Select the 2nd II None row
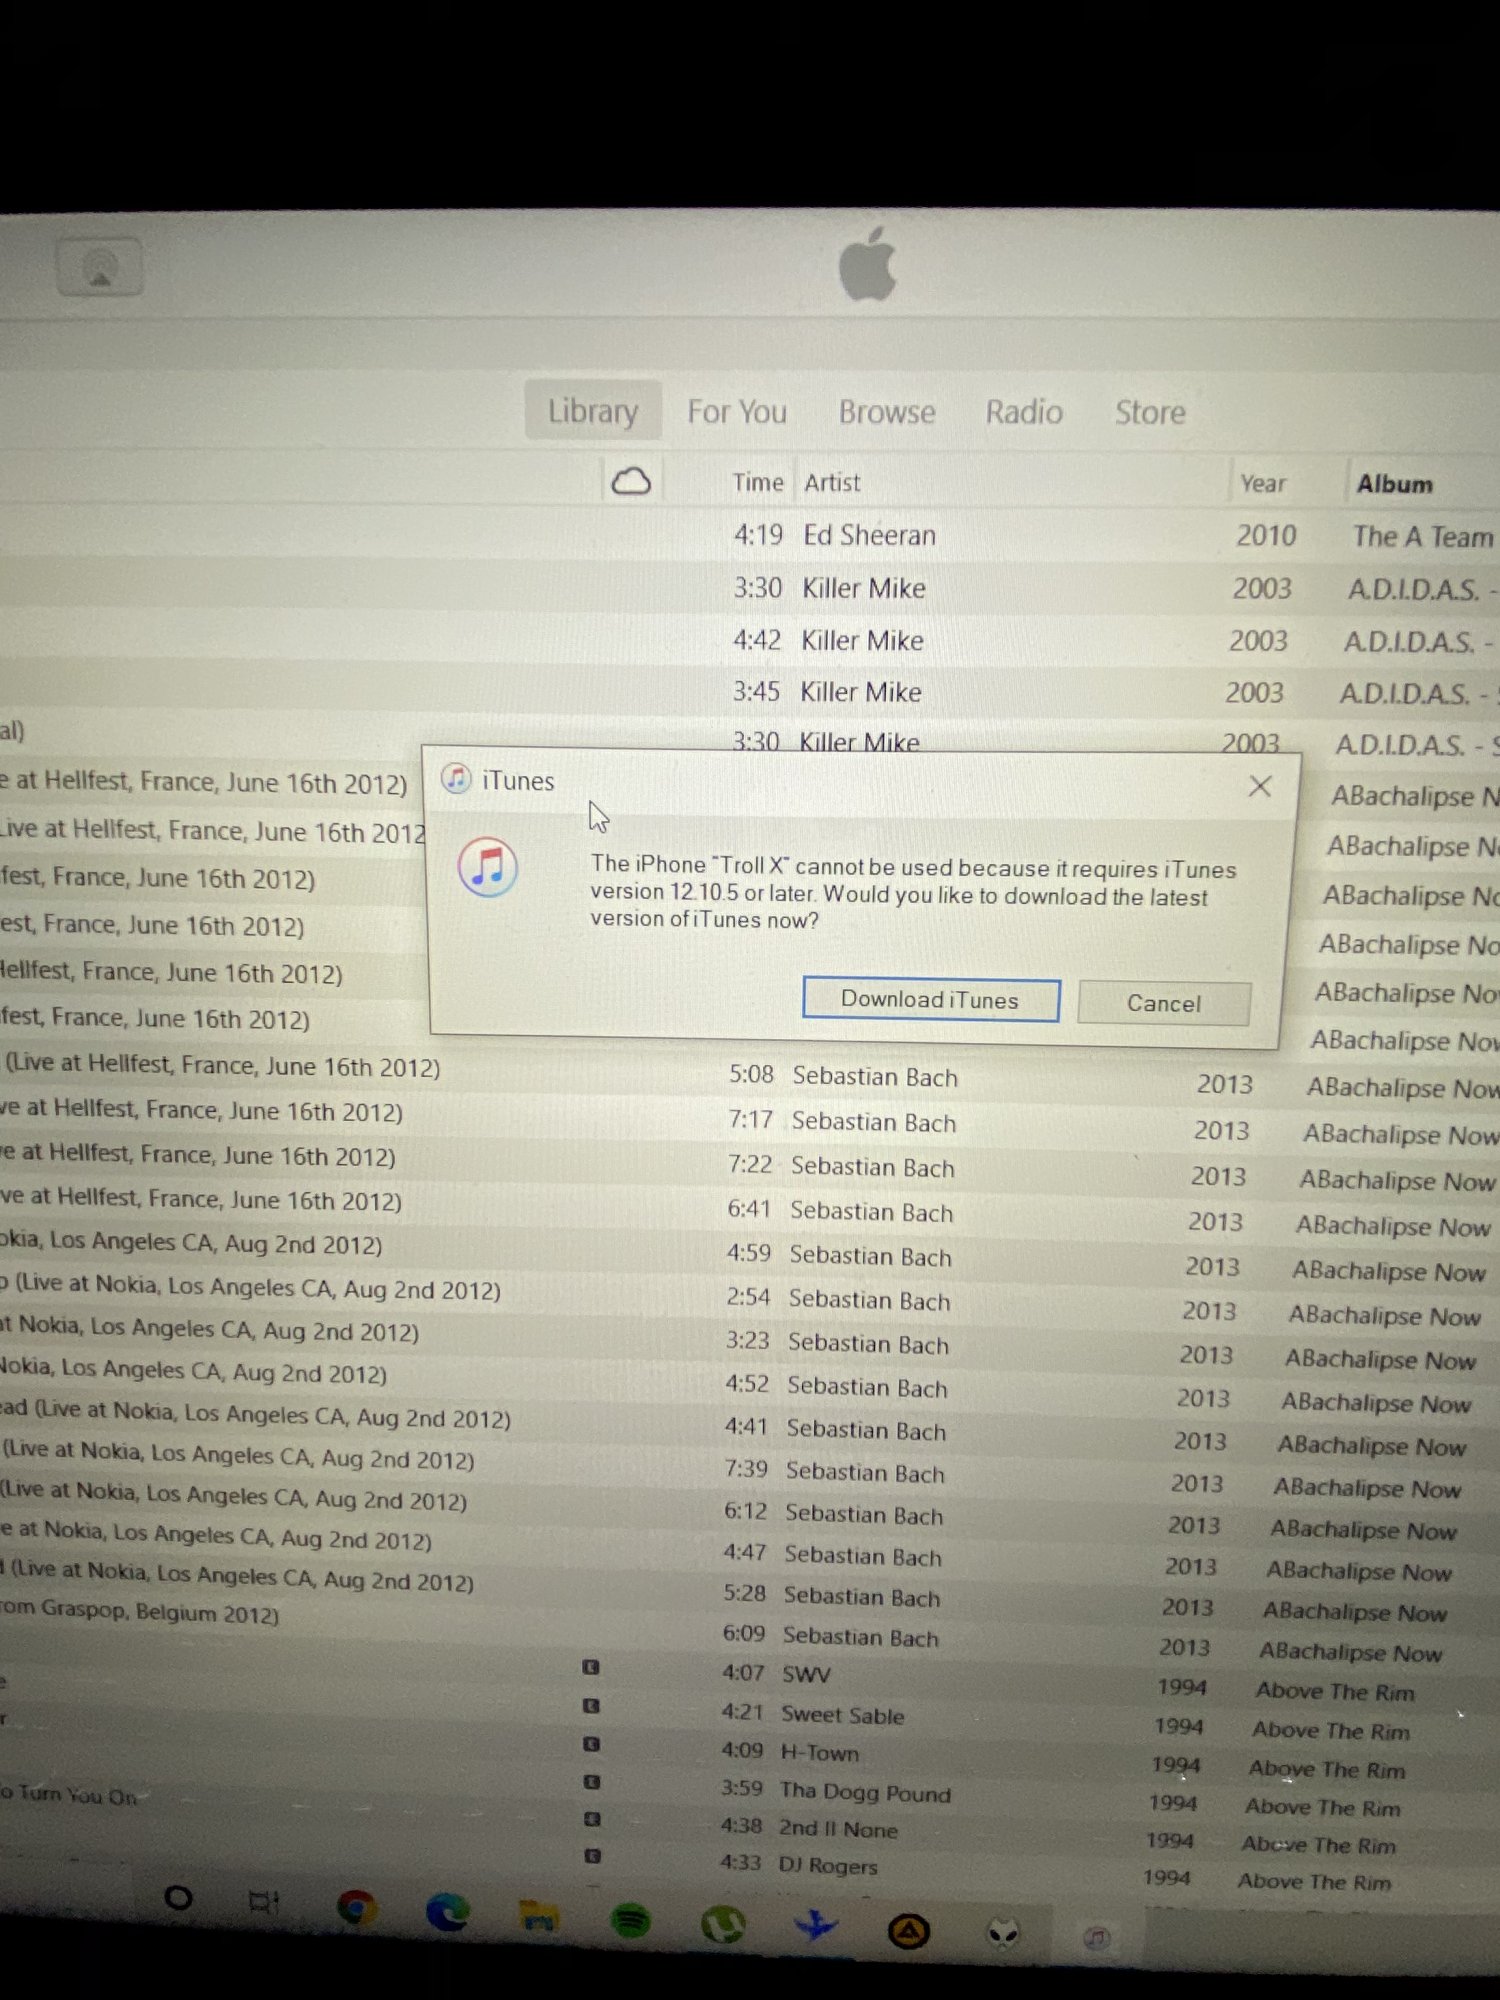Screen dimensions: 1500x2000 pyautogui.click(x=750, y=1829)
